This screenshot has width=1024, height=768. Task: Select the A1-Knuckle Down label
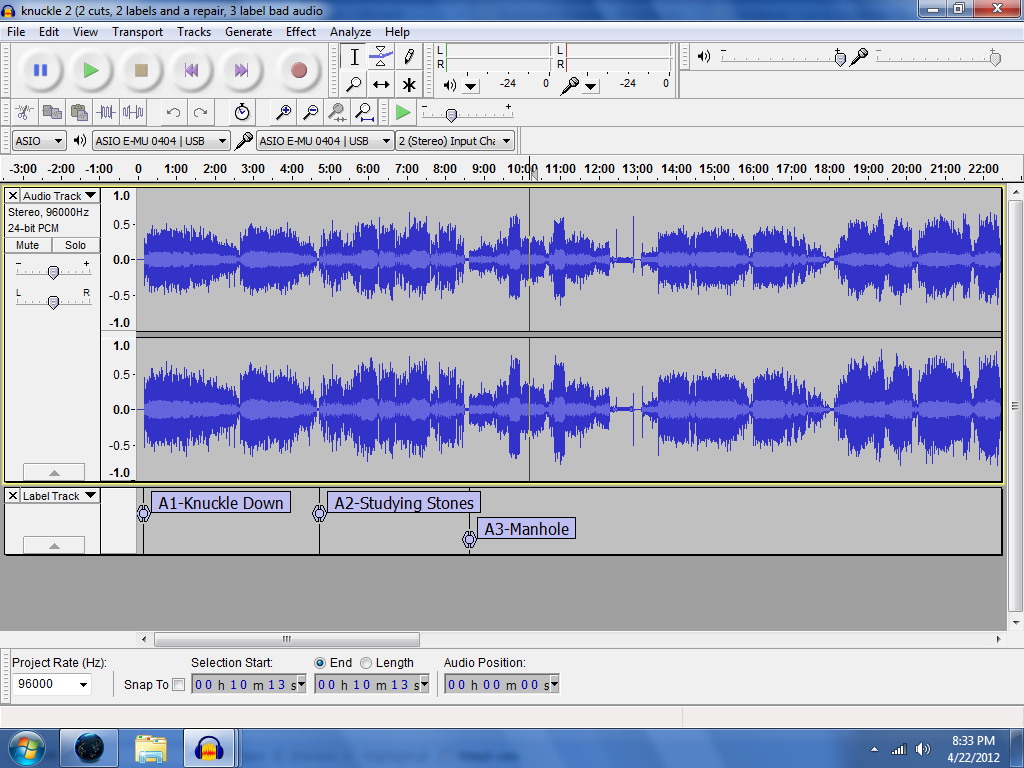221,503
